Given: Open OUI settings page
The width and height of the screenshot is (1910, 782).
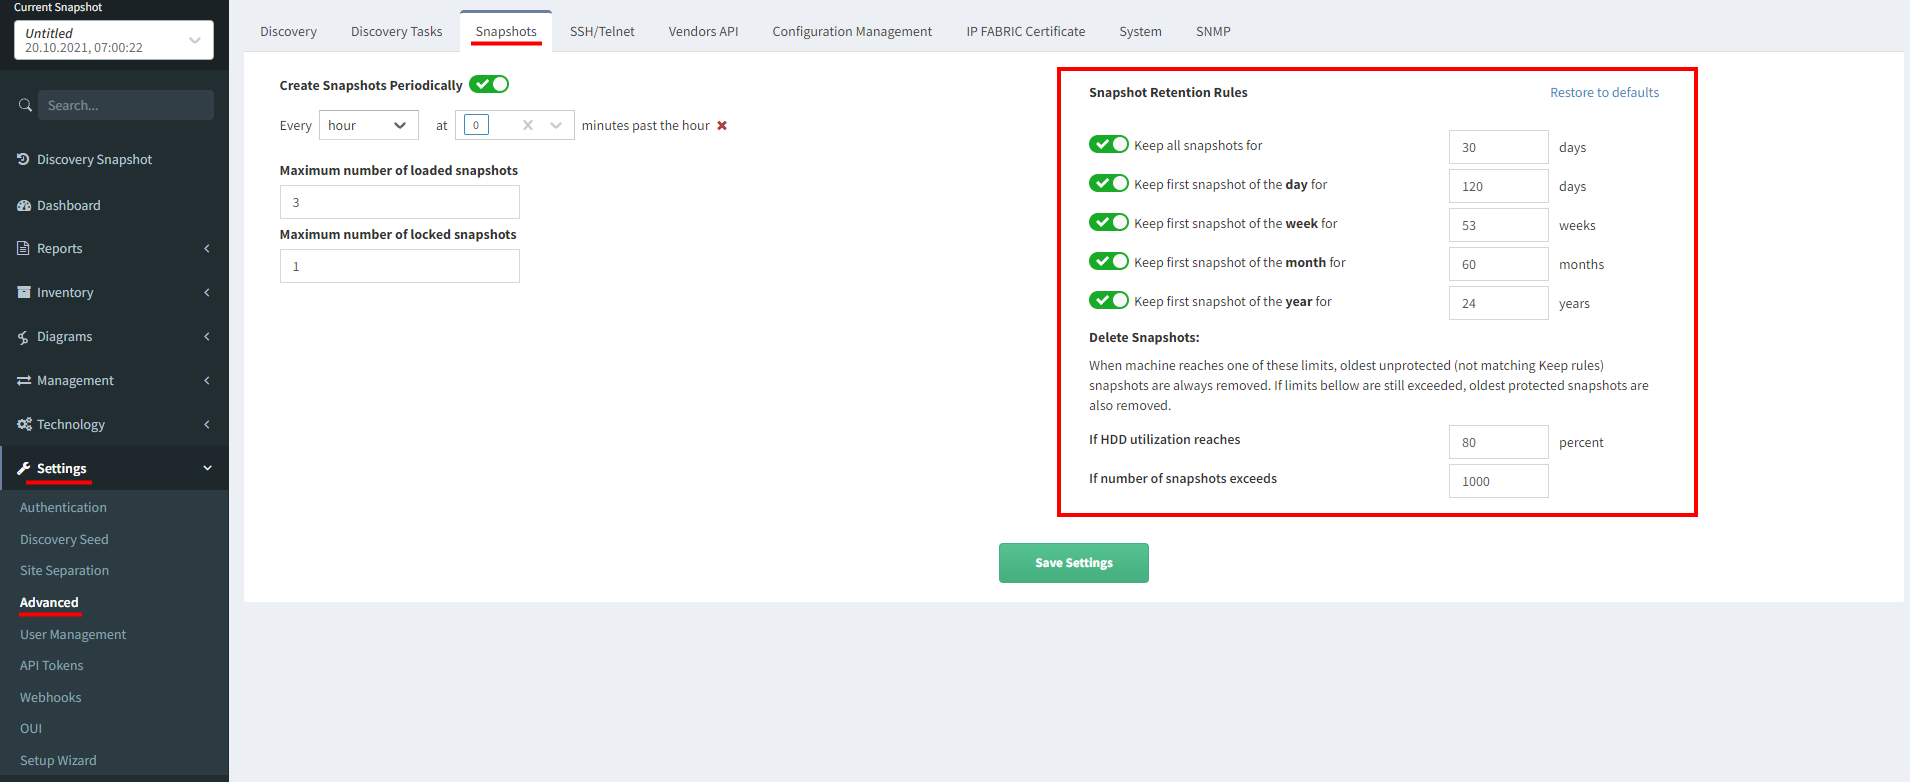Looking at the screenshot, I should [x=31, y=728].
